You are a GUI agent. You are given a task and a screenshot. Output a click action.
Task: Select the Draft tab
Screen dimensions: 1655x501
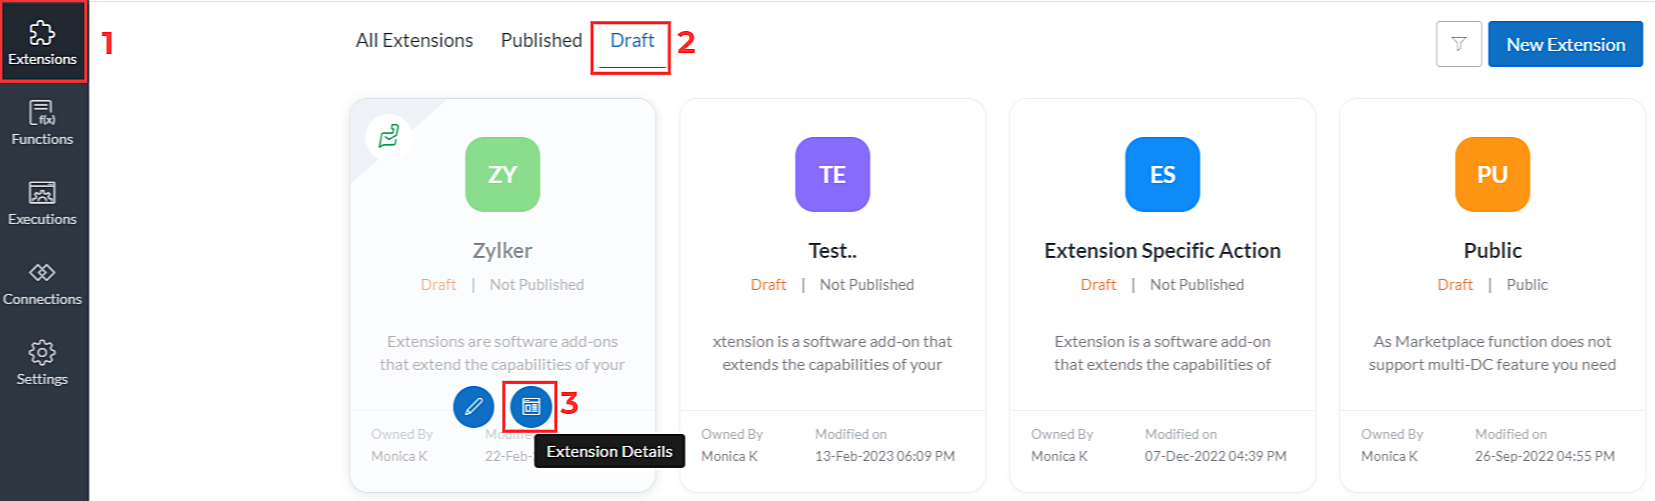point(632,41)
